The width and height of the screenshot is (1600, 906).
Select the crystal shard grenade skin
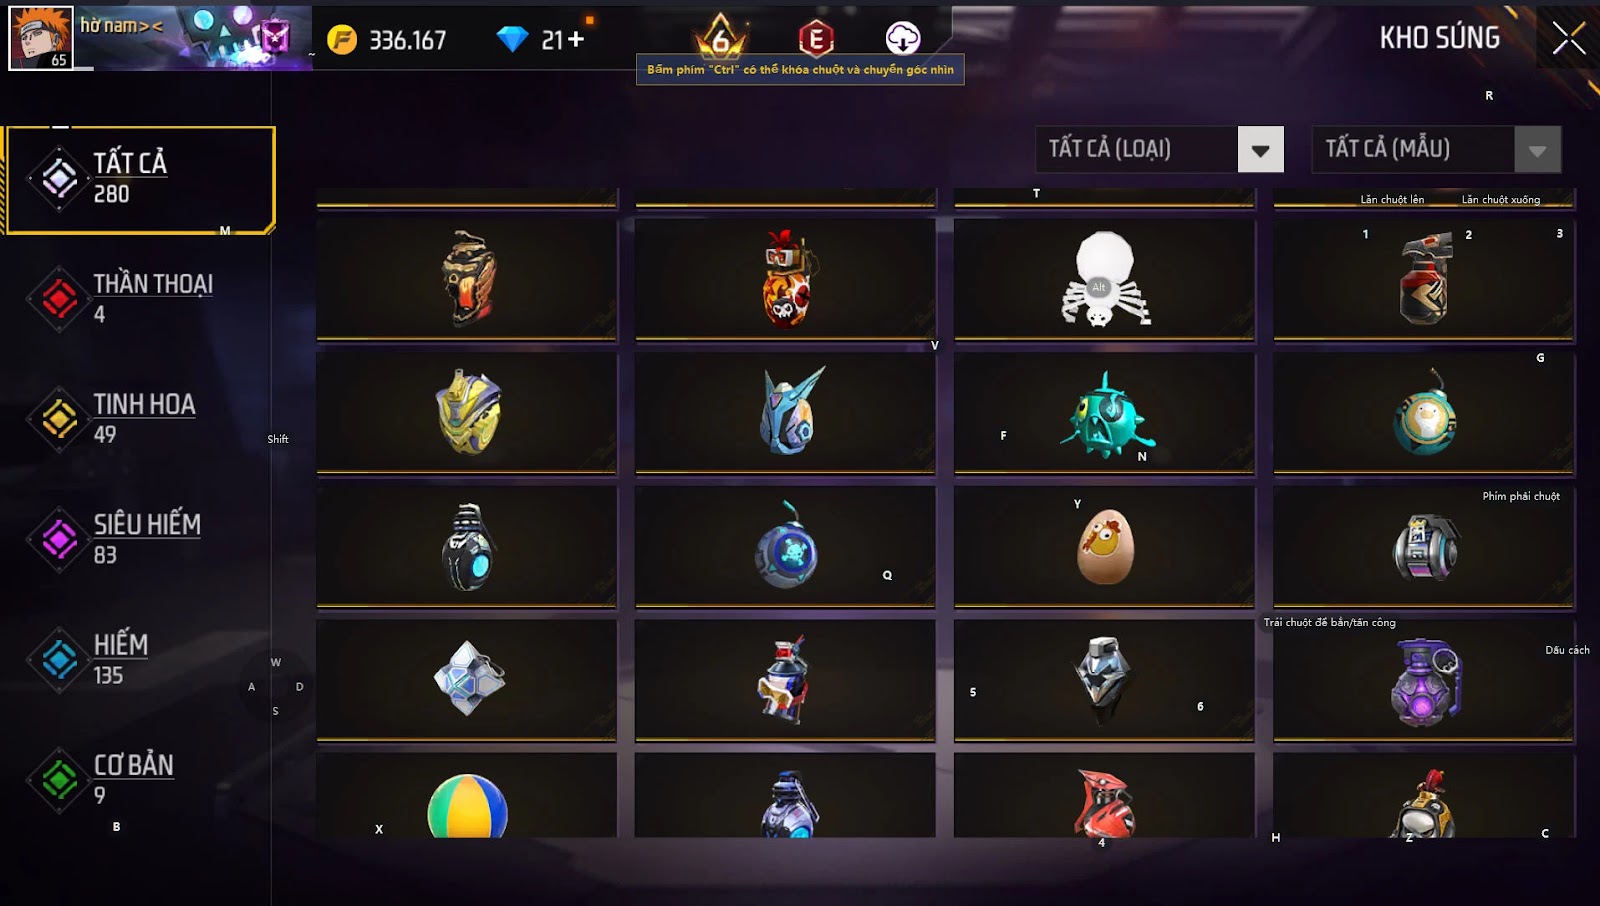(x=466, y=680)
